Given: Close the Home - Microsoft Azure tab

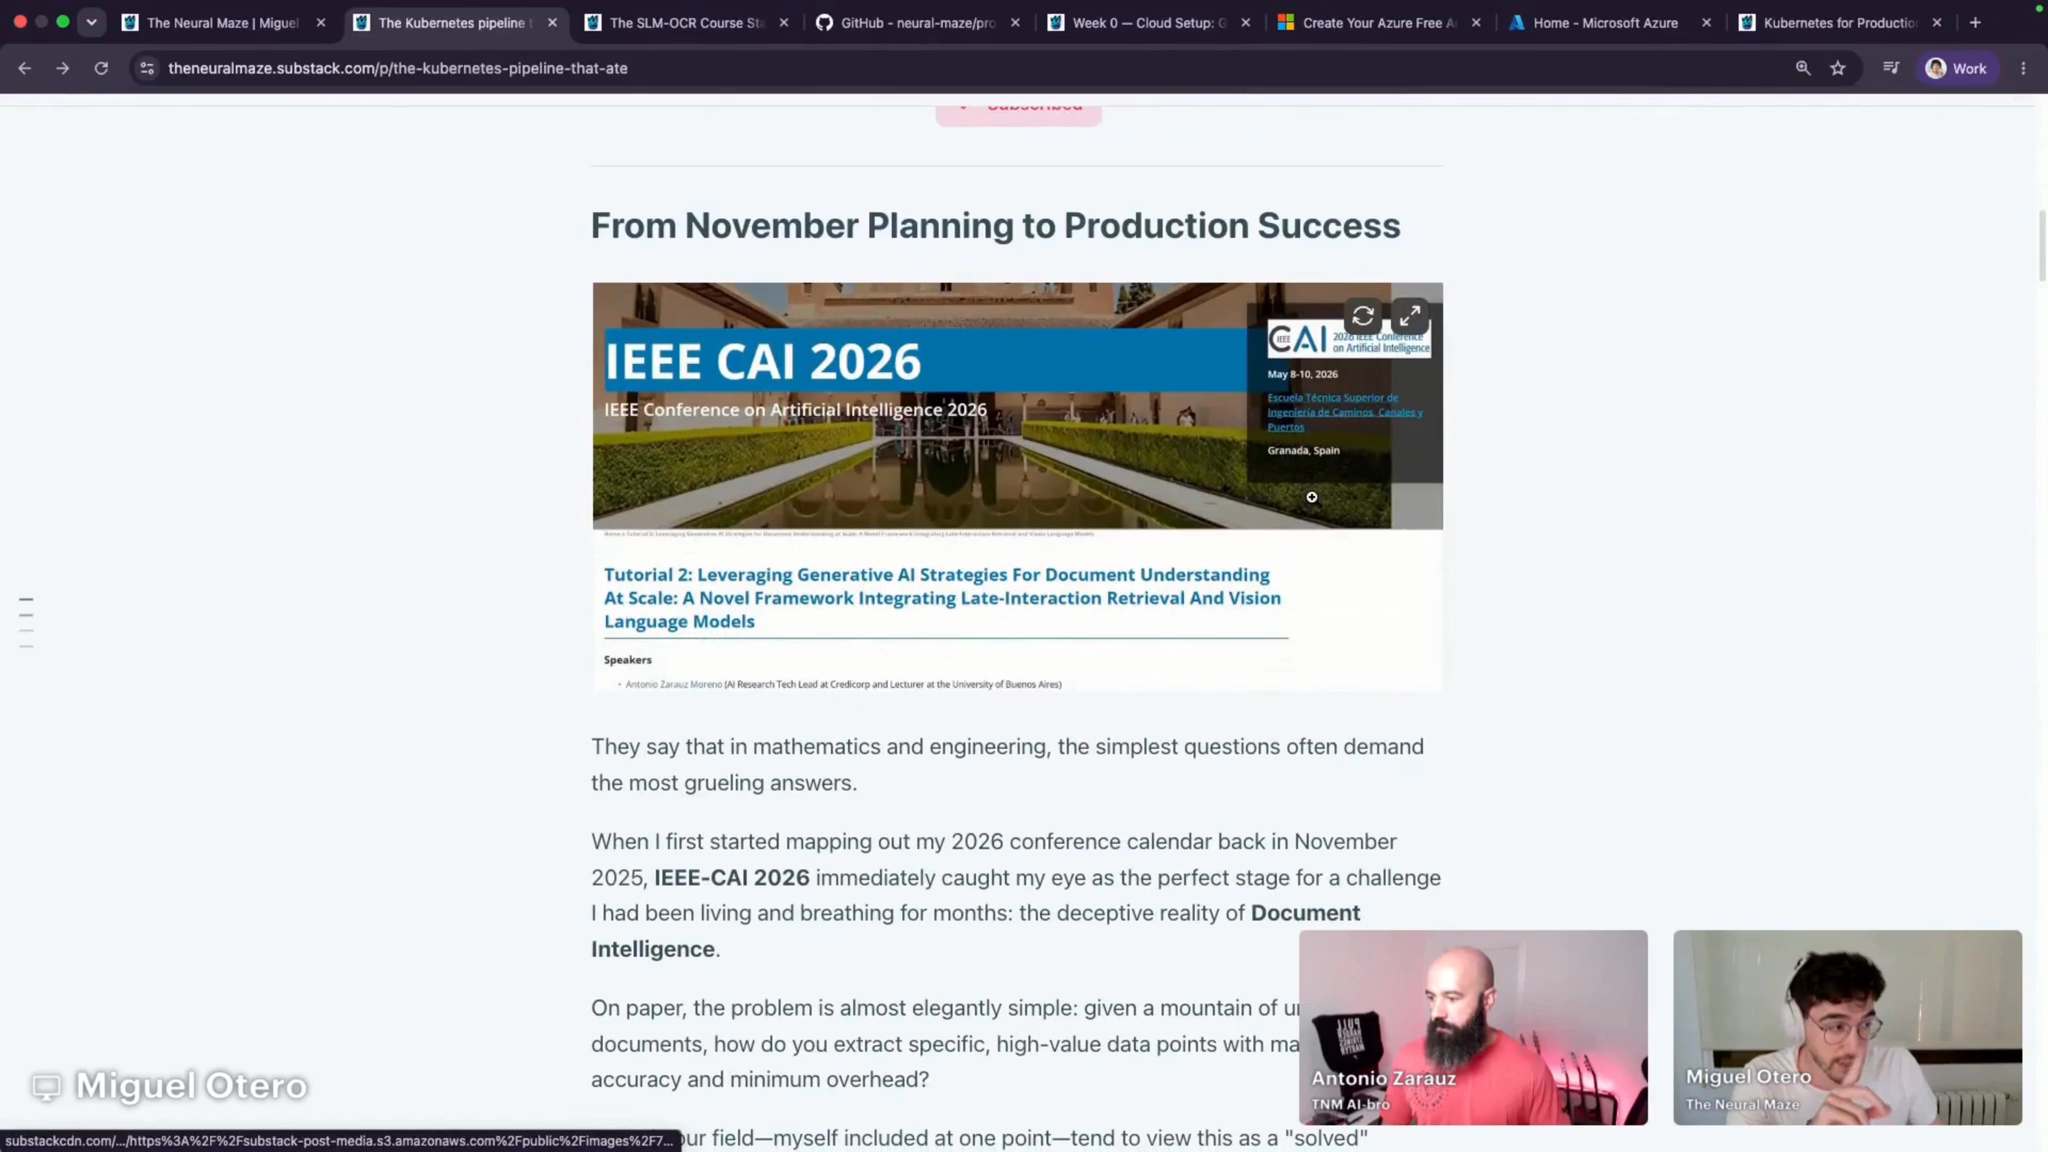Looking at the screenshot, I should click(x=1707, y=22).
